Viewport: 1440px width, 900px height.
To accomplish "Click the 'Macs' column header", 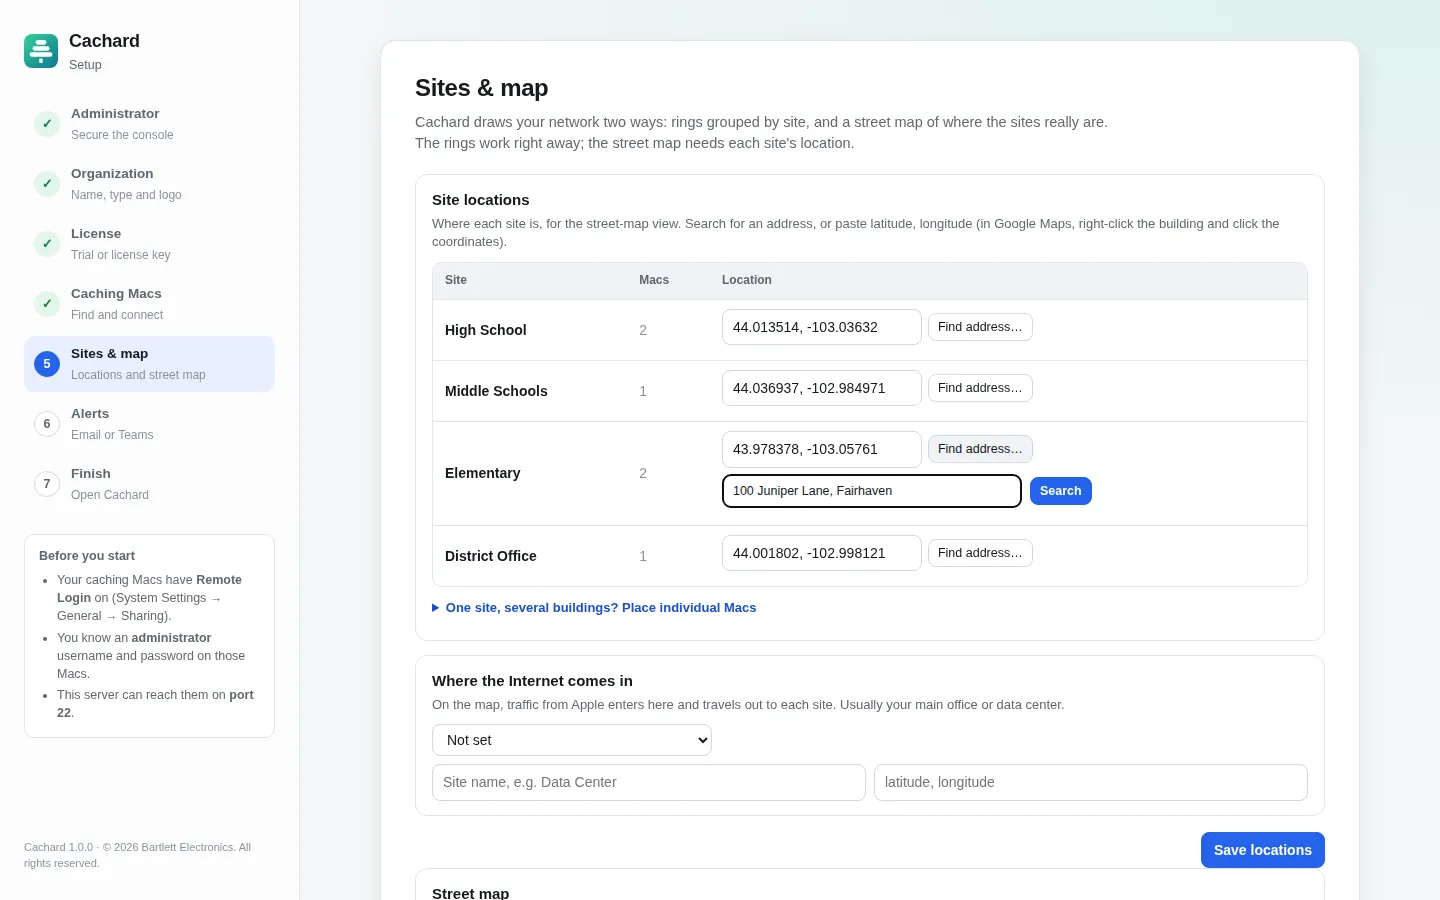I will [x=654, y=280].
